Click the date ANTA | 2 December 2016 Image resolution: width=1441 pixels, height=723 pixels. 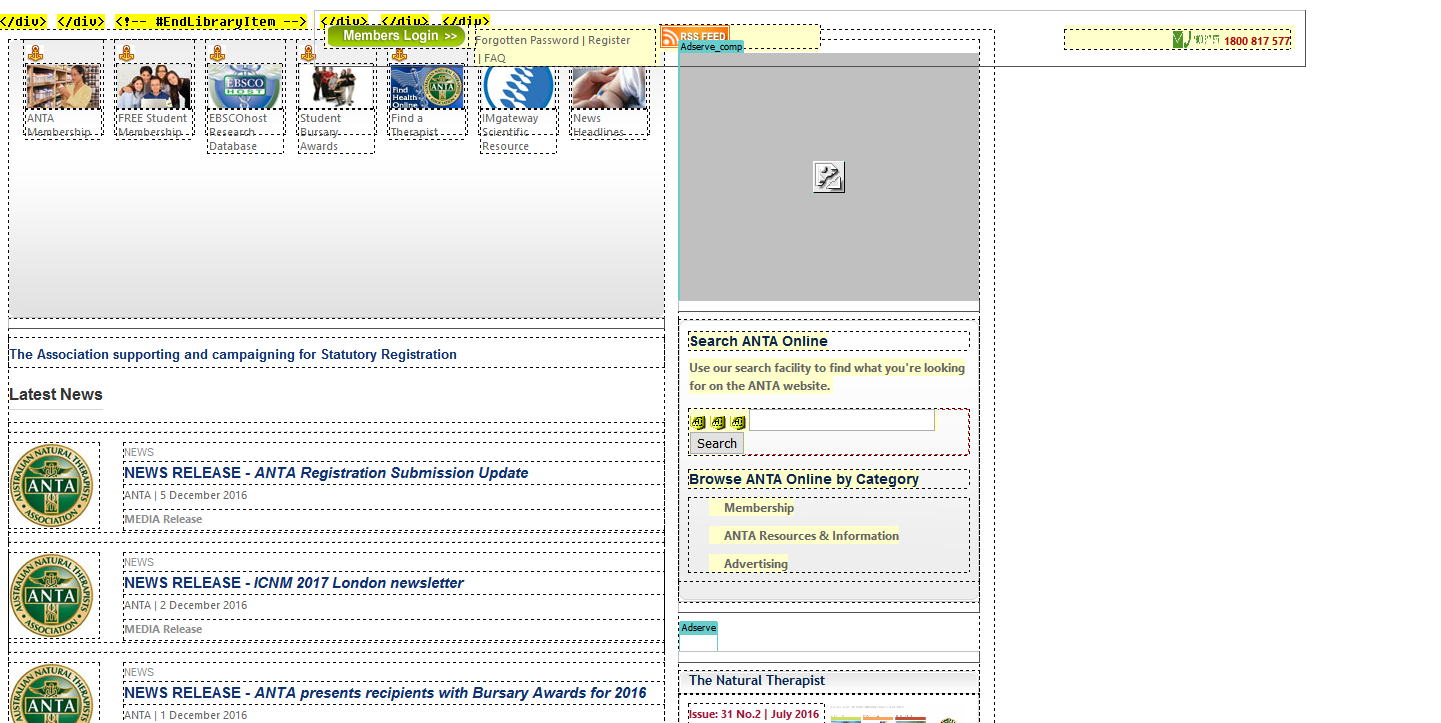(185, 605)
